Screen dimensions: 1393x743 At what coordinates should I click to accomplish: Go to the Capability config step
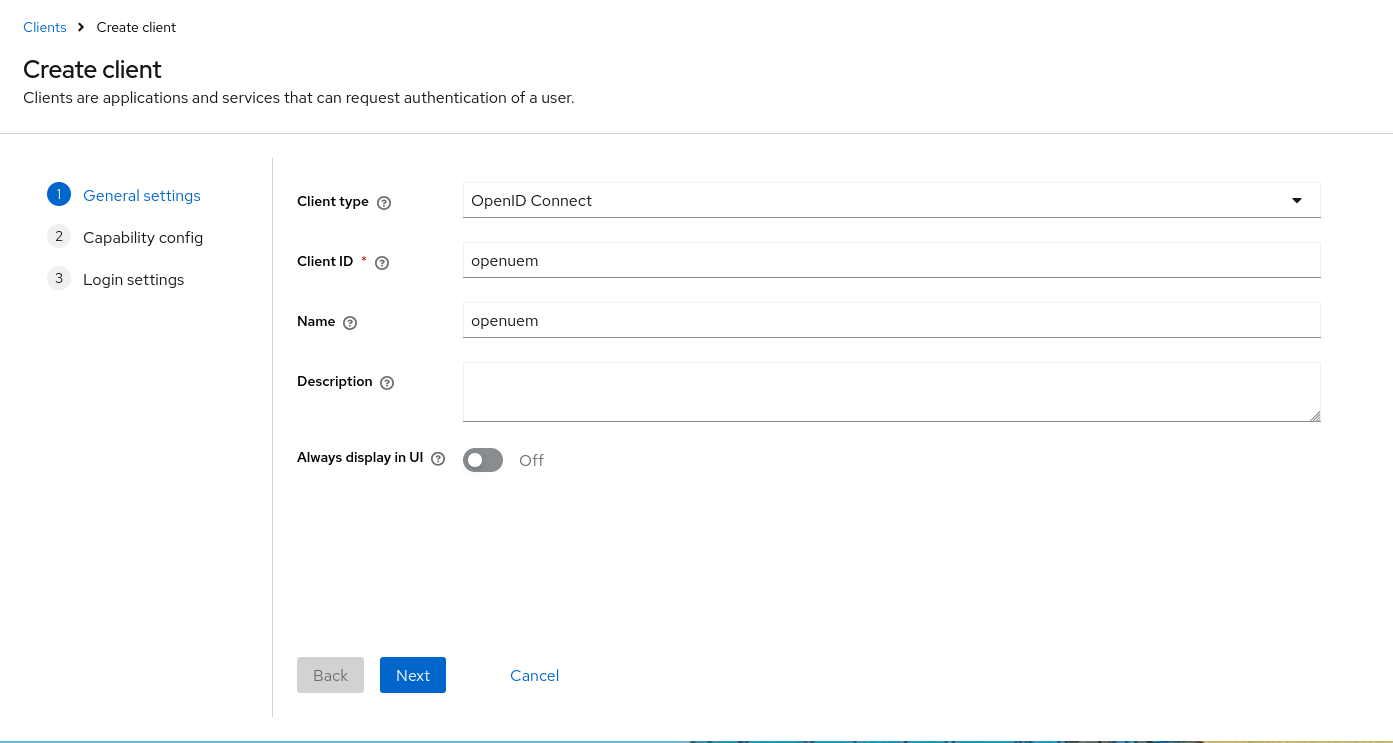click(x=143, y=237)
